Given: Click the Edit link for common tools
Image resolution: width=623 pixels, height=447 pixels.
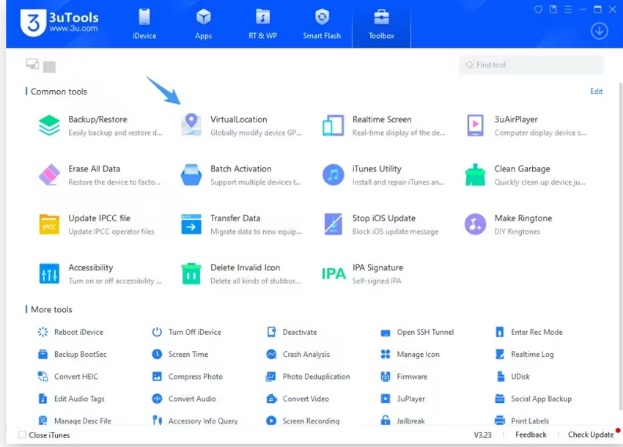Looking at the screenshot, I should point(596,91).
